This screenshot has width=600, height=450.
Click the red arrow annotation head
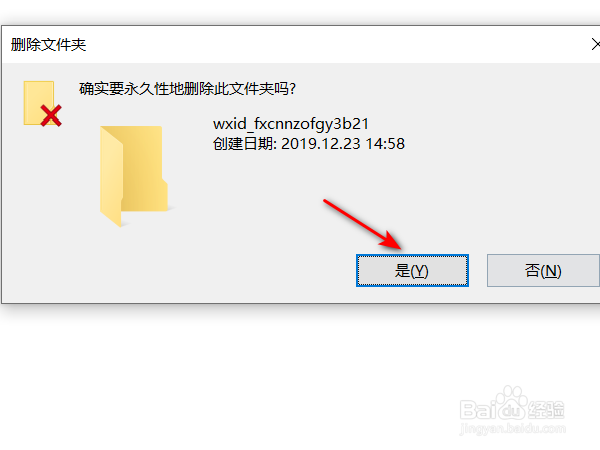pyautogui.click(x=391, y=241)
